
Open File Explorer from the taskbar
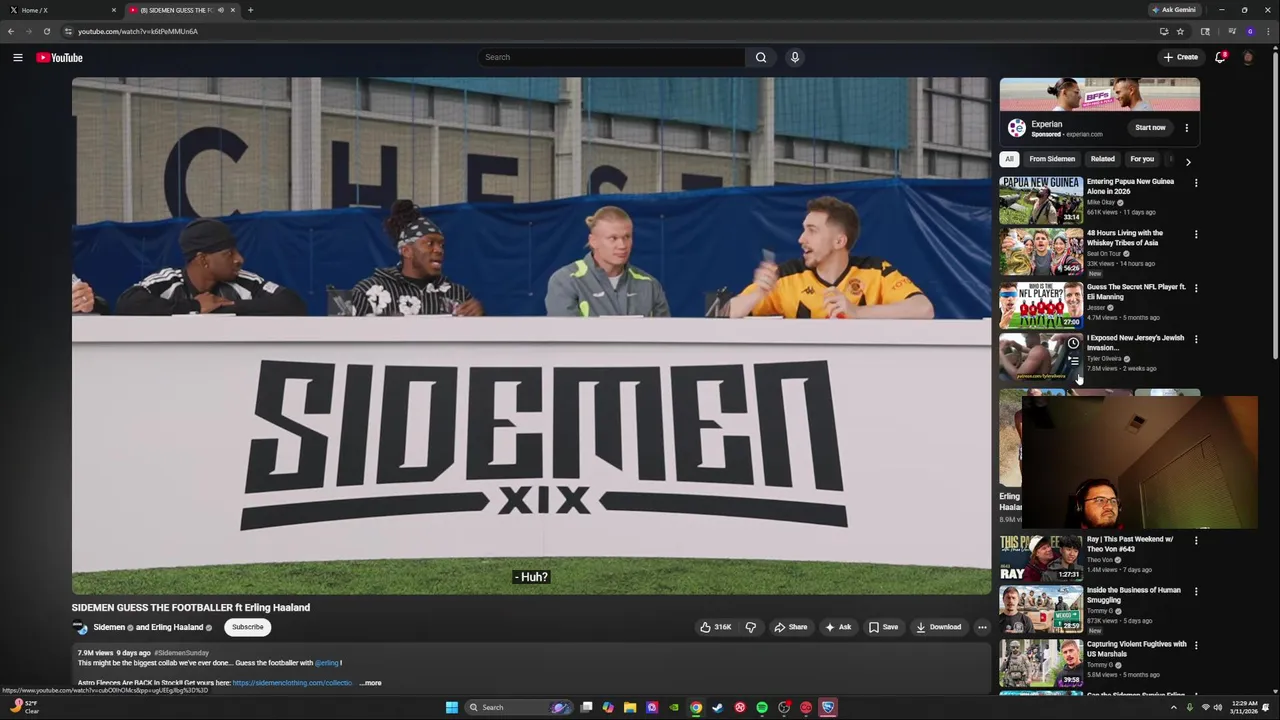point(630,707)
